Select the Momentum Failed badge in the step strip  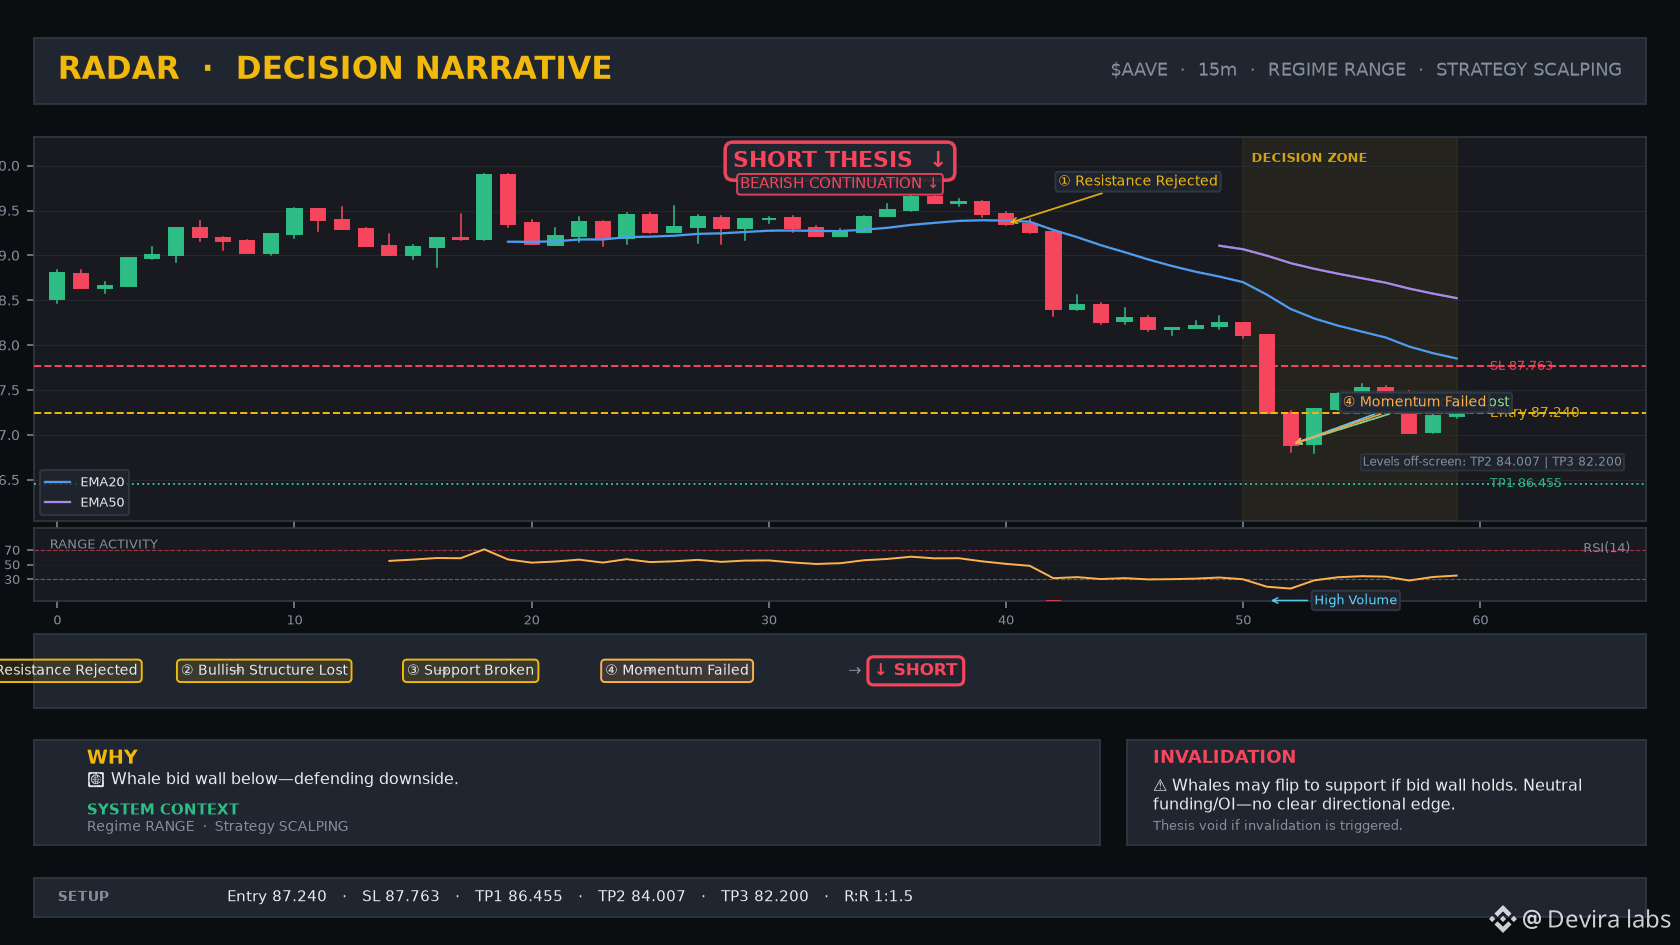pyautogui.click(x=677, y=670)
